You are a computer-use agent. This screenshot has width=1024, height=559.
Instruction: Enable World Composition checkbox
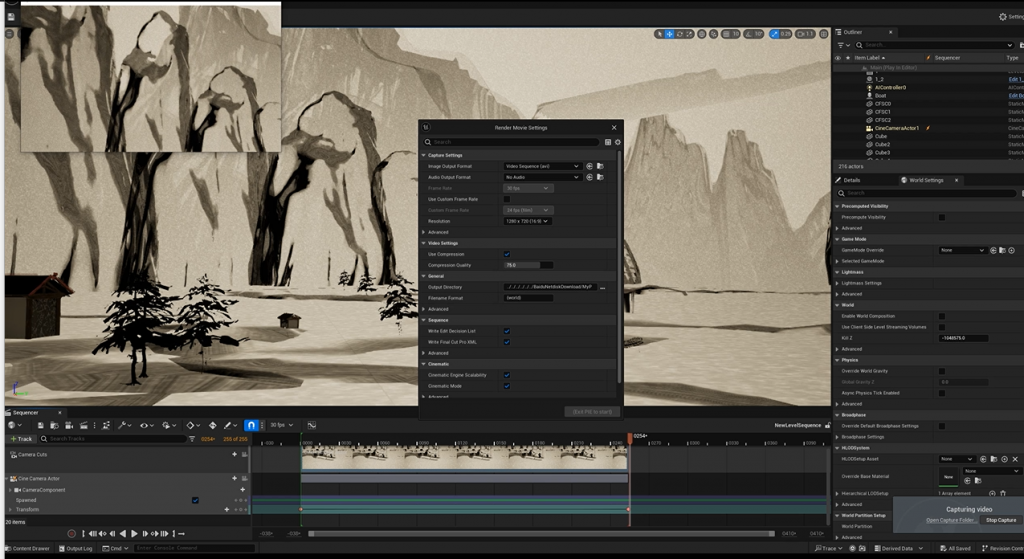pos(942,316)
